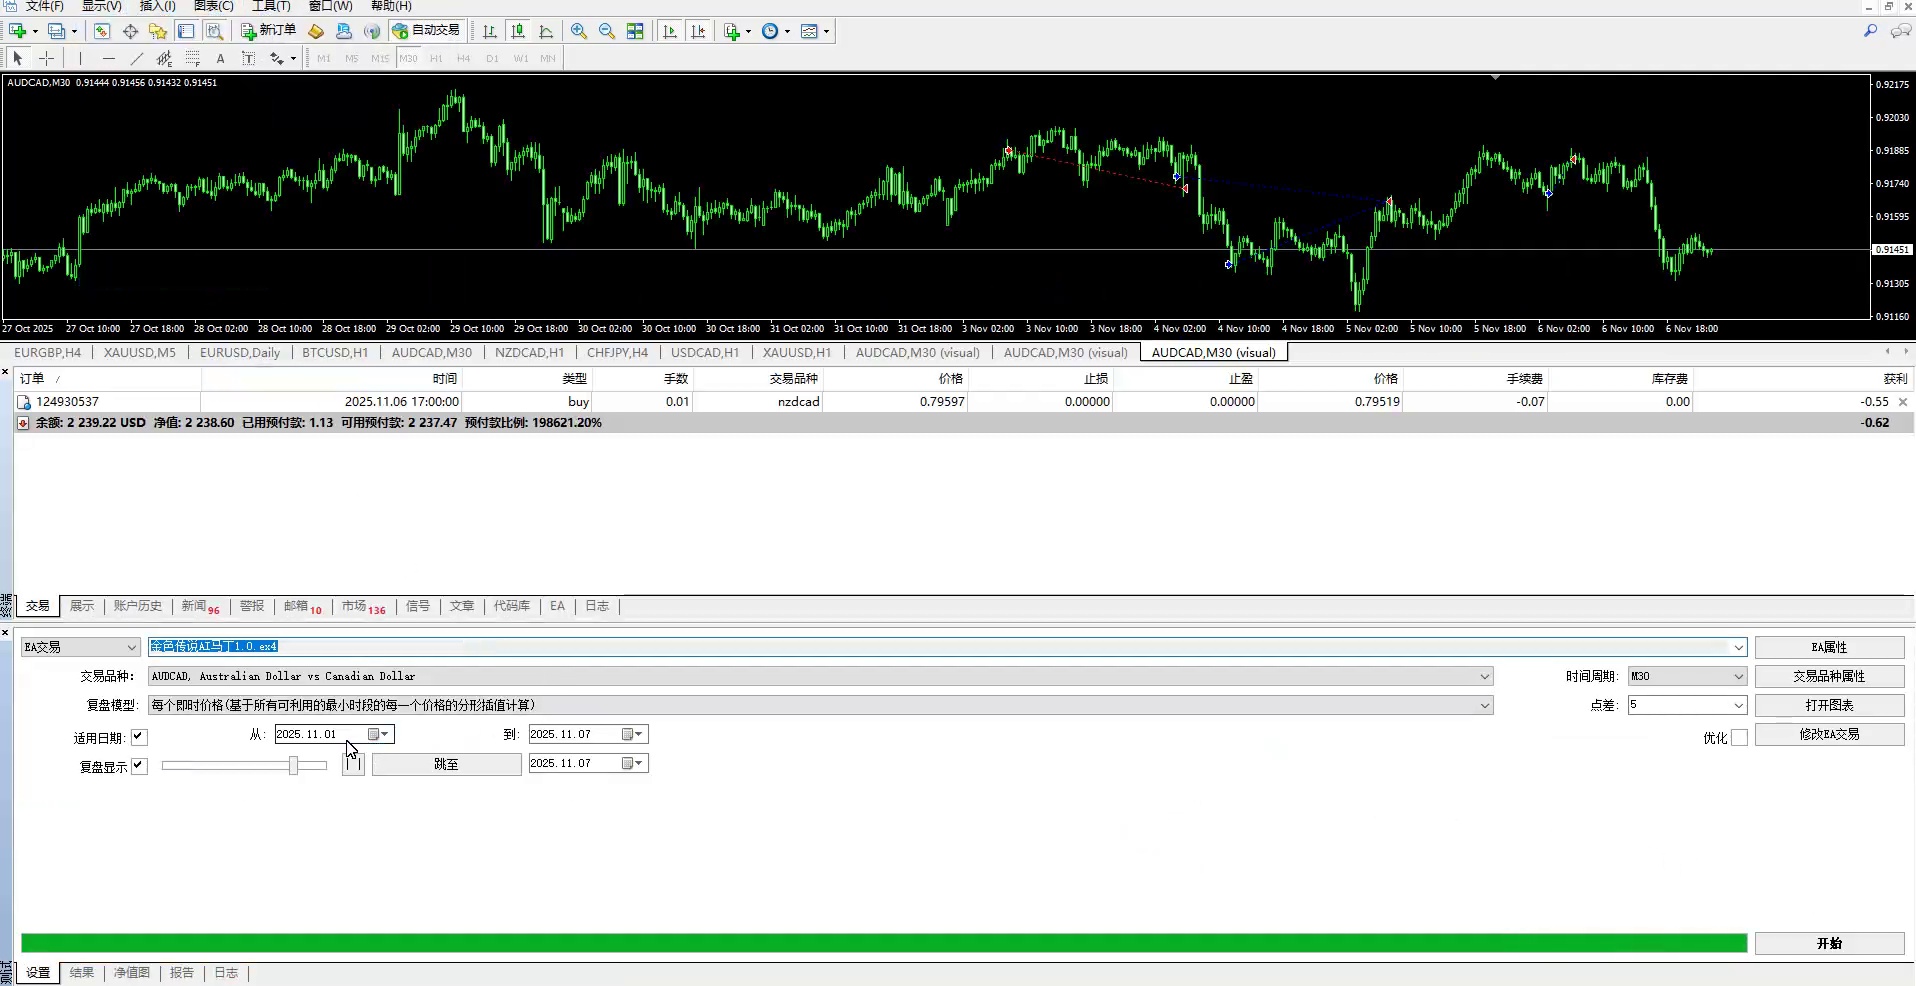Select the vertical line drawing tool
The image size is (1916, 986).
pyautogui.click(x=81, y=58)
